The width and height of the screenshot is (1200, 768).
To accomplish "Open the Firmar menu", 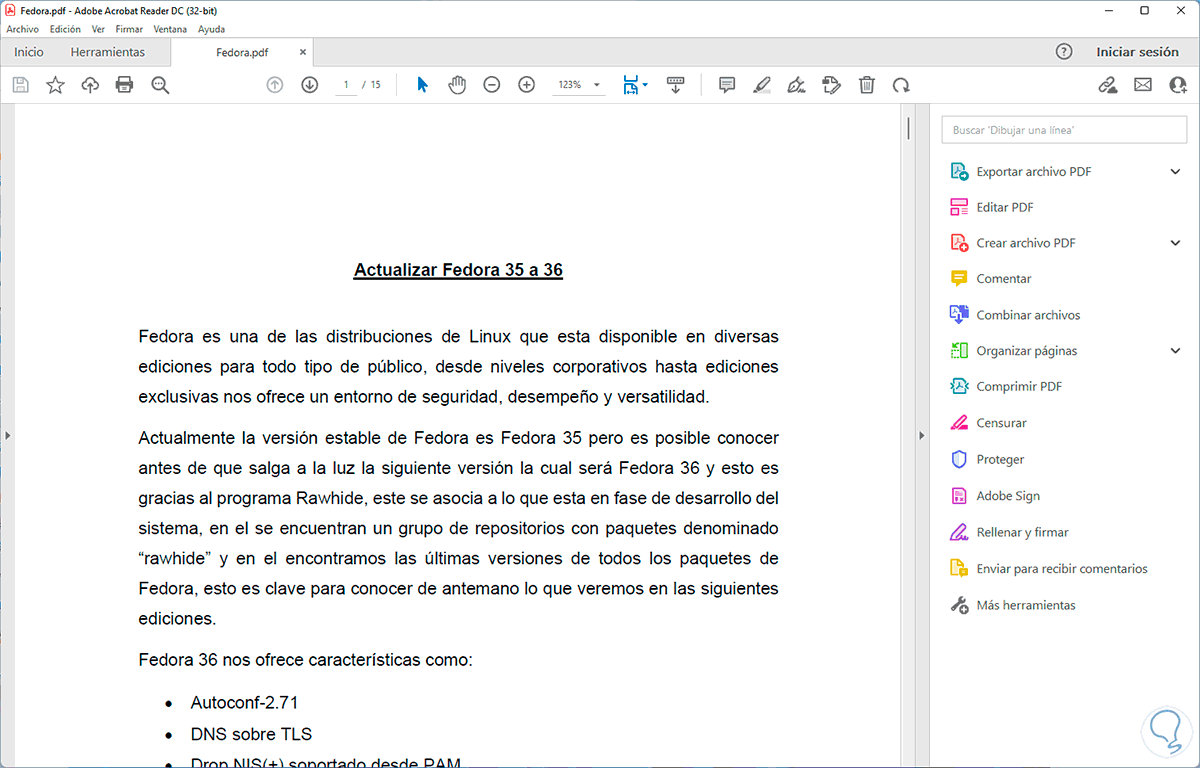I will point(129,29).
